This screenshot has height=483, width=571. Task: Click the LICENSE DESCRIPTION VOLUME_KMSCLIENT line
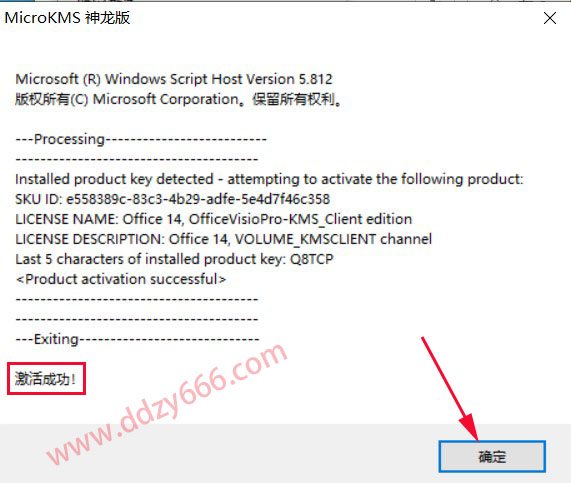[x=224, y=239]
